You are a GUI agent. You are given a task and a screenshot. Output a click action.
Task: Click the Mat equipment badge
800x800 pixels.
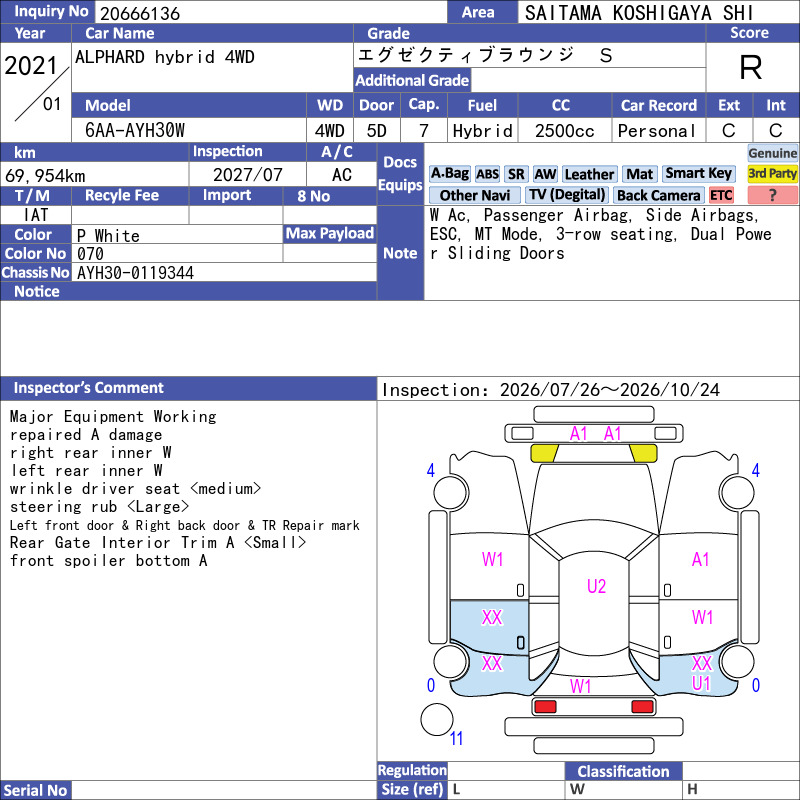point(639,174)
